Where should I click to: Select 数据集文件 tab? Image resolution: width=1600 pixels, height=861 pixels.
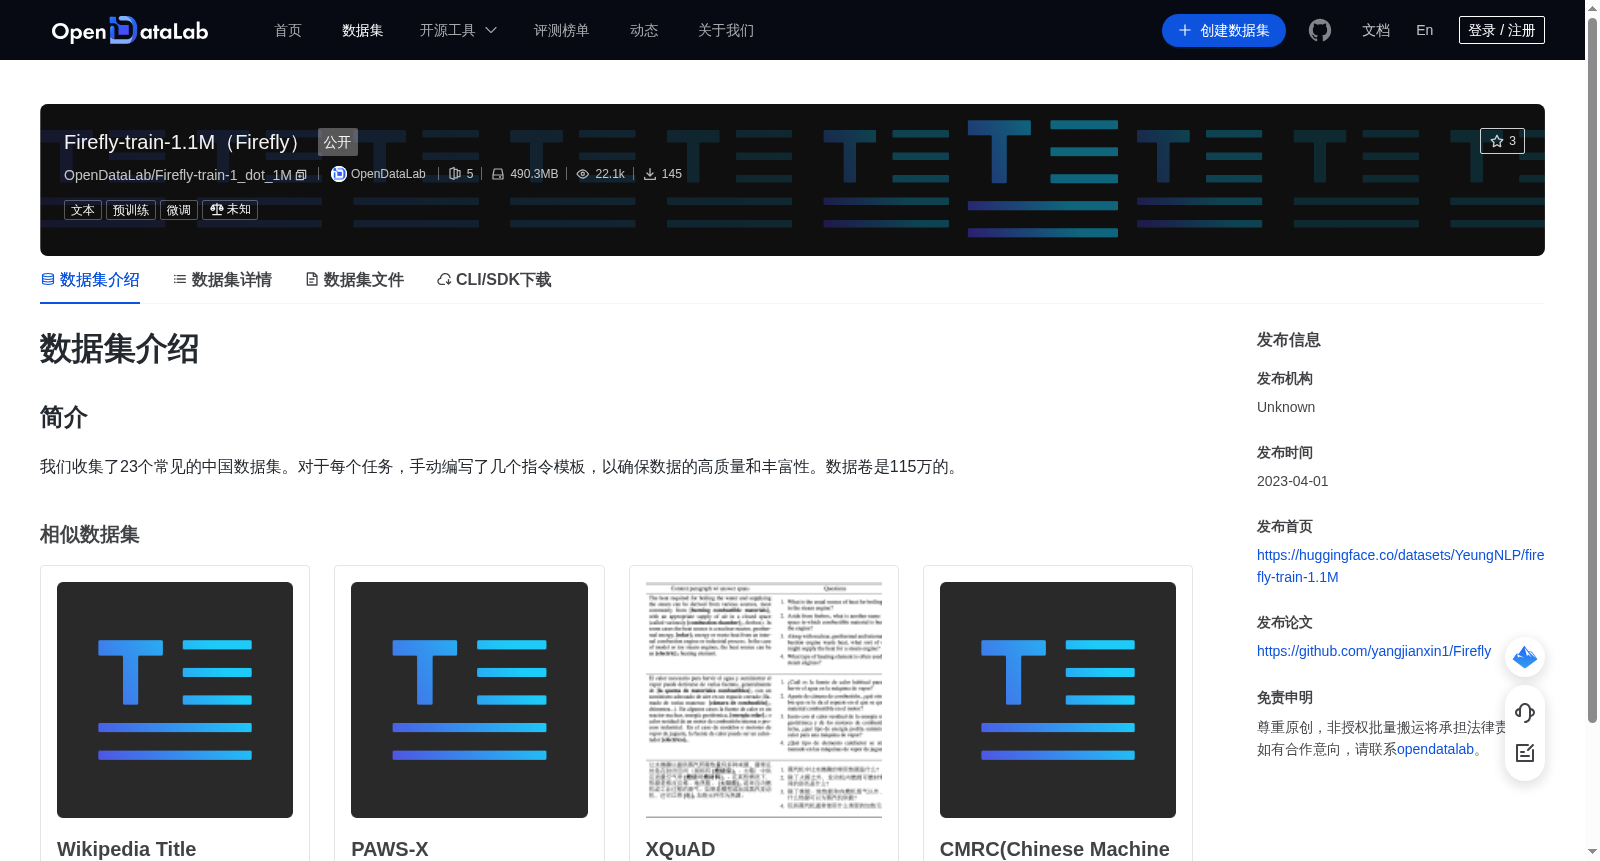354,280
